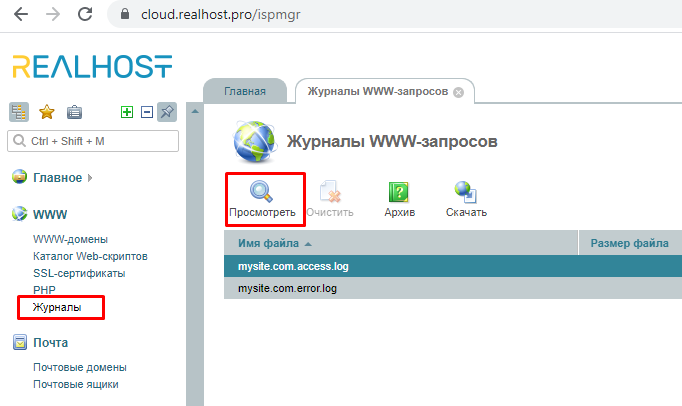Open the Журналы menu item

click(57, 307)
